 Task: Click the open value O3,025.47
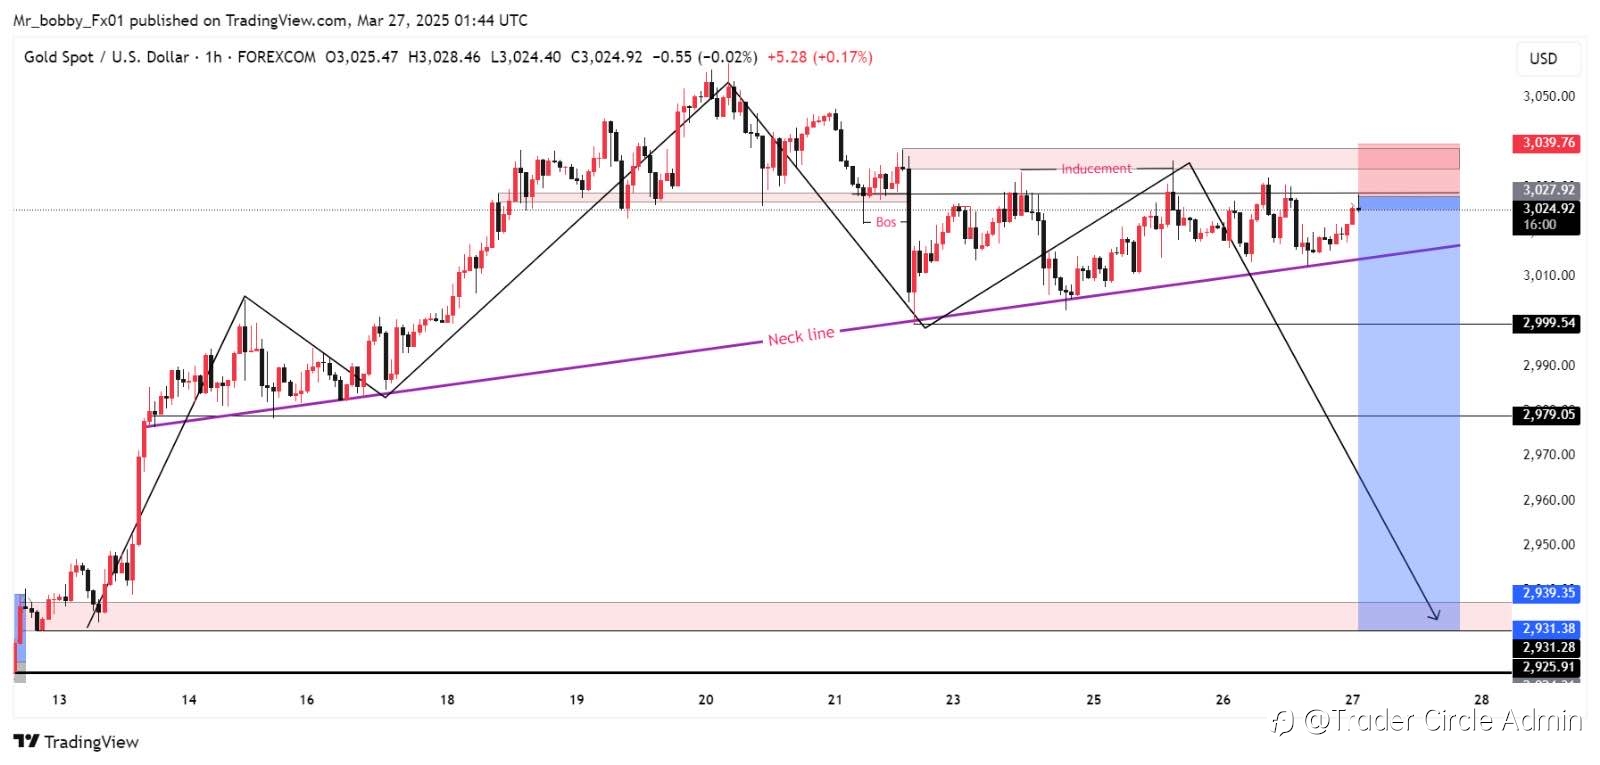coord(361,57)
